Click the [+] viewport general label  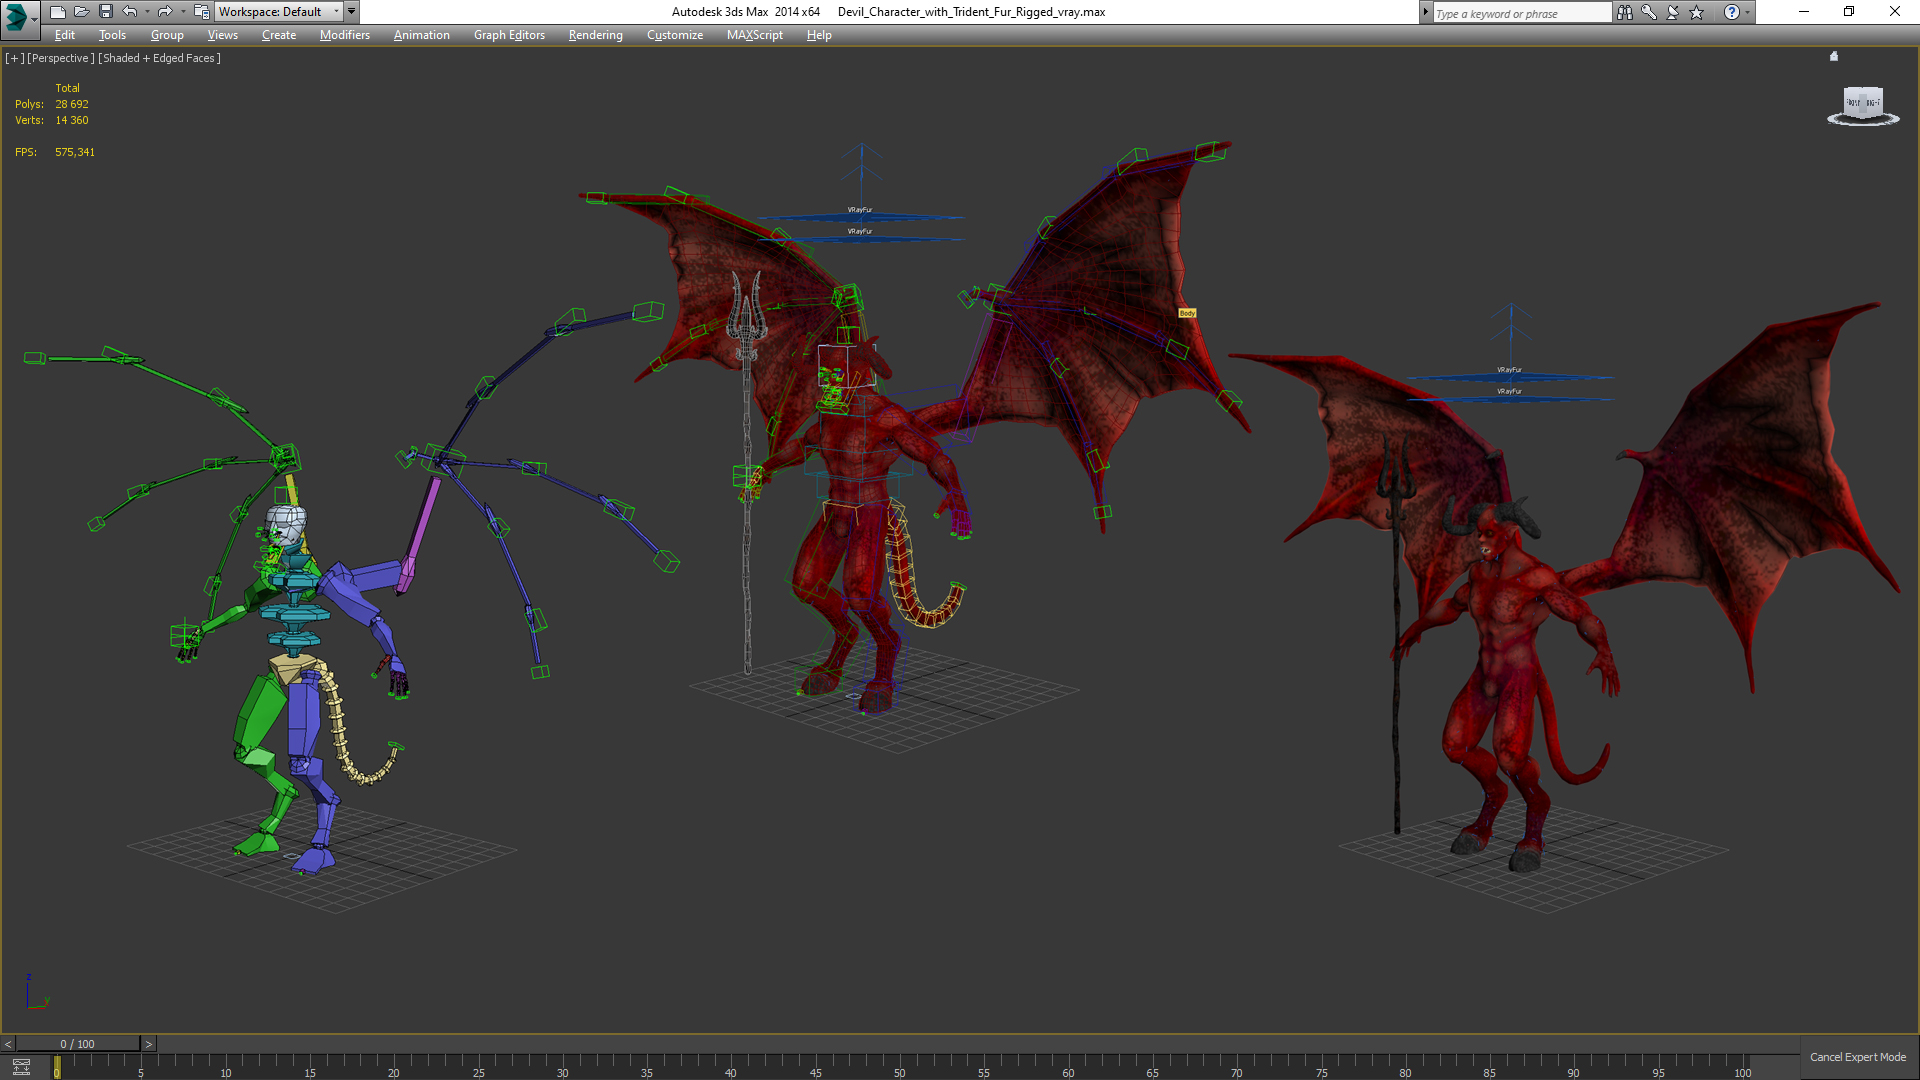tap(14, 58)
